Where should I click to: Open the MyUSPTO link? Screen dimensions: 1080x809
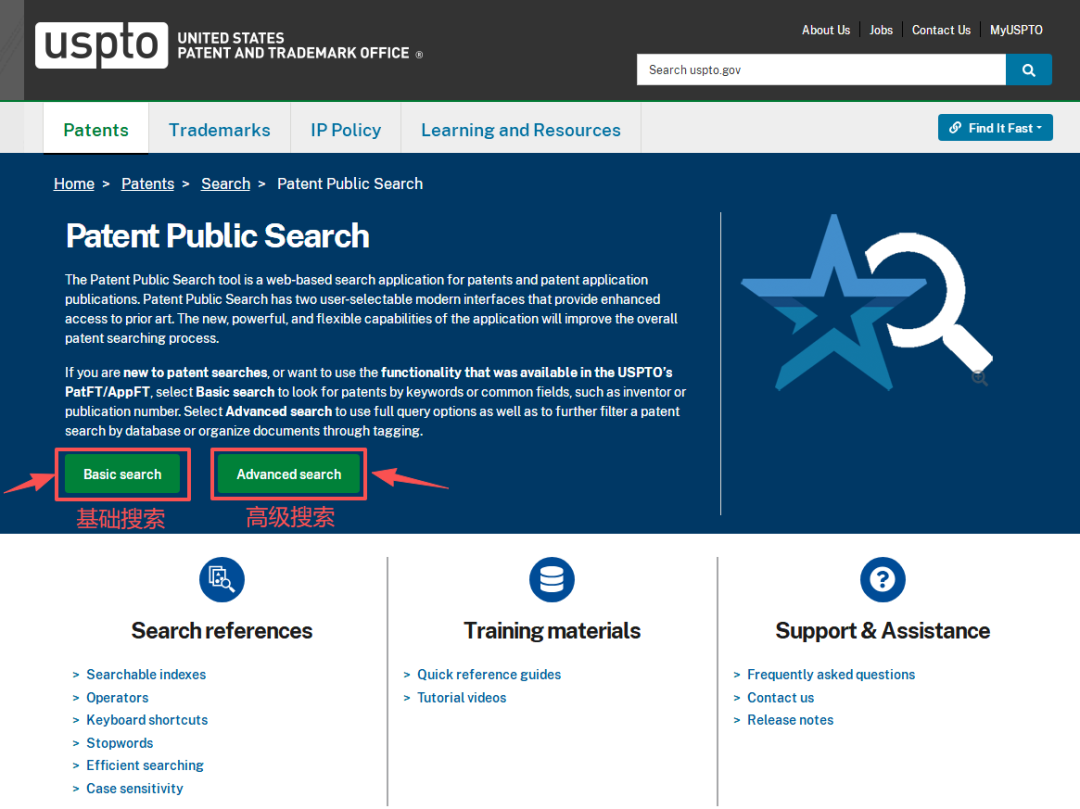pos(1016,30)
